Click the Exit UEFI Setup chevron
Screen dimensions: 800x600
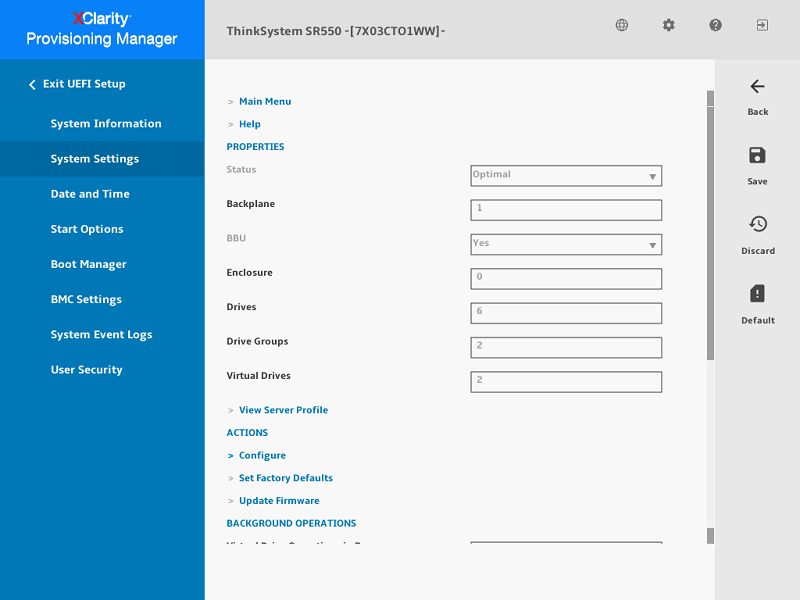point(32,84)
